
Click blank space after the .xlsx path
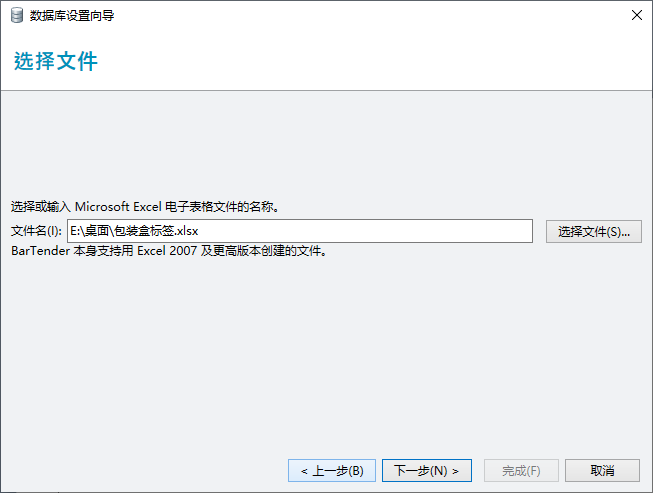[380, 231]
